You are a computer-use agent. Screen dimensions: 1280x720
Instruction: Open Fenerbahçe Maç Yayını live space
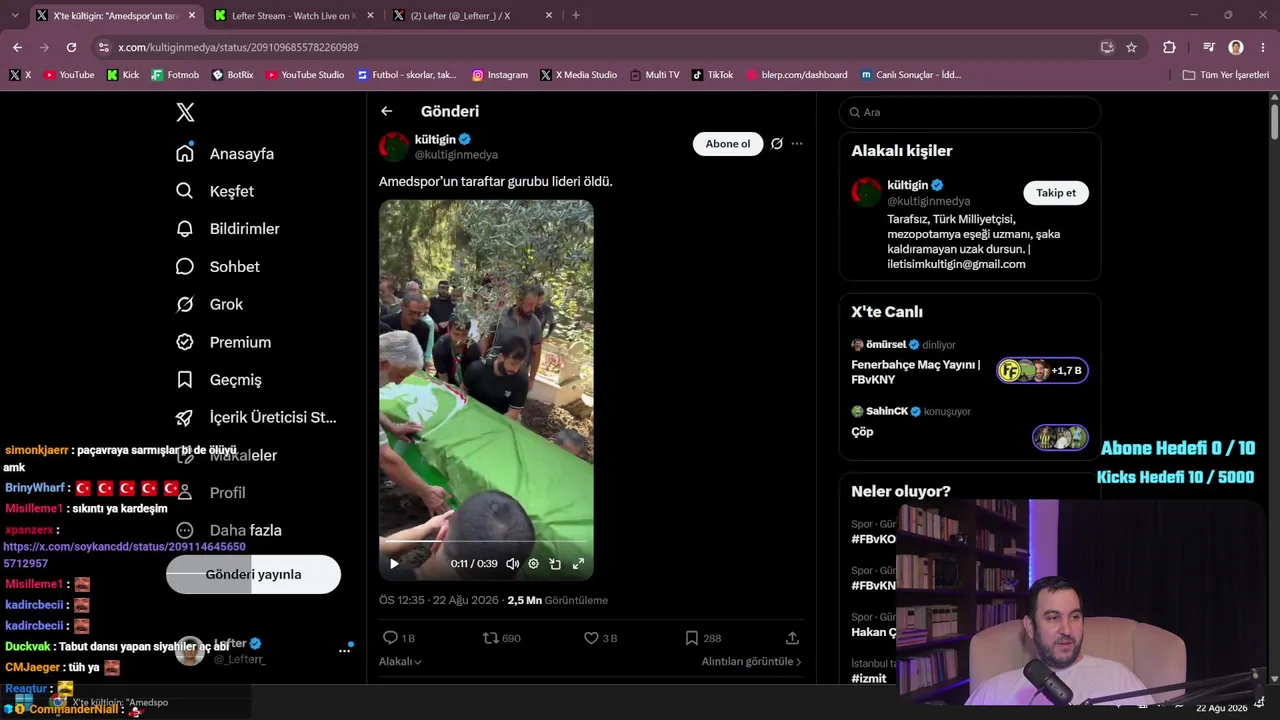tap(969, 362)
